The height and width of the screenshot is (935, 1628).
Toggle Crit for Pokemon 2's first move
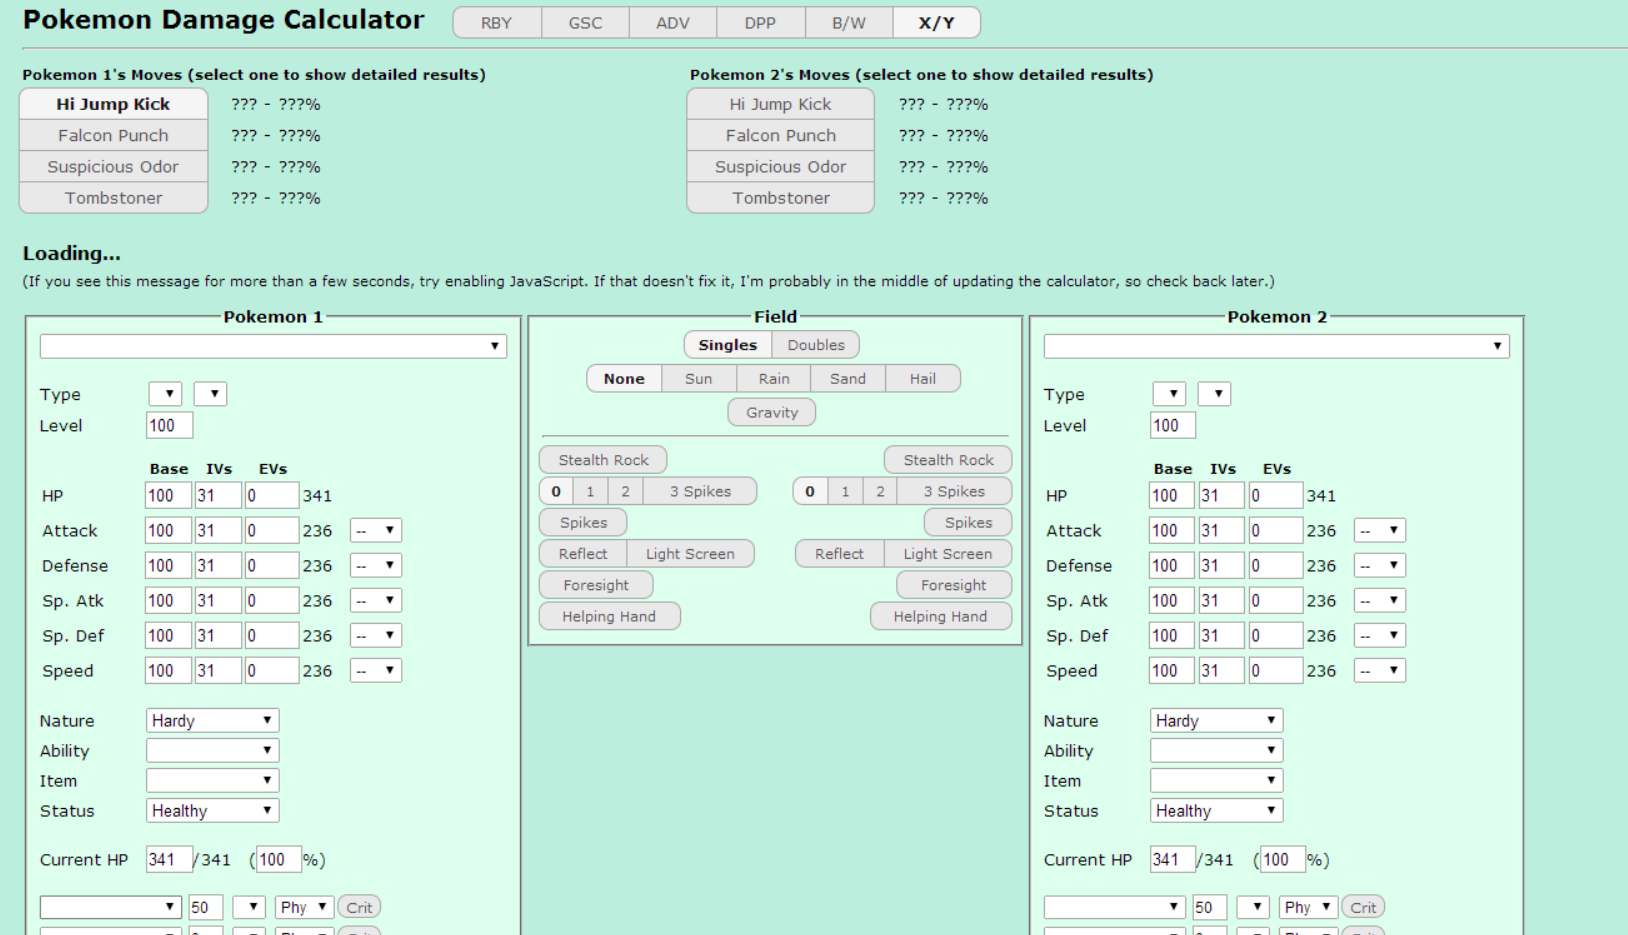click(1363, 908)
